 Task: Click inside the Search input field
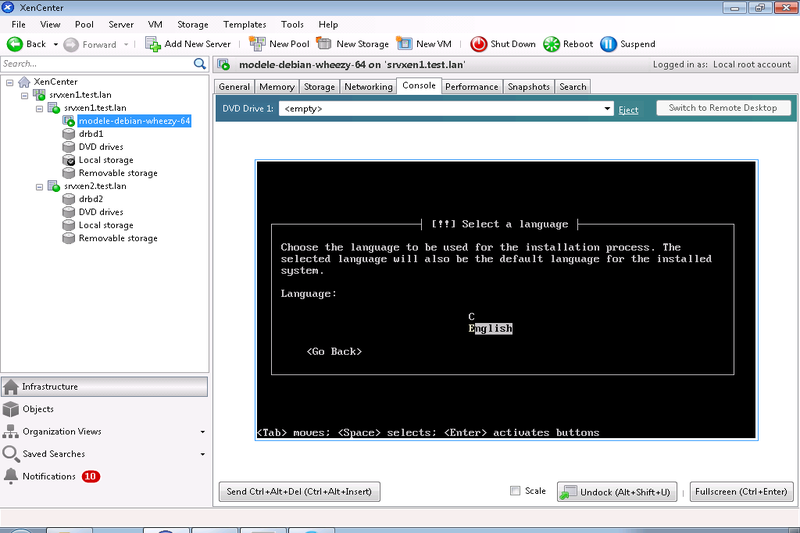pos(97,64)
